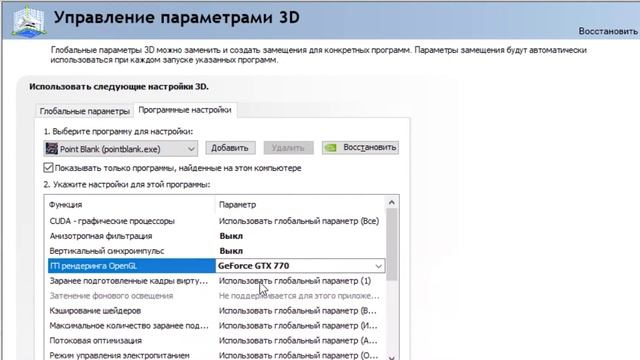Switch to Глобальные параметры tab
The height and width of the screenshot is (360, 640).
[x=84, y=111]
